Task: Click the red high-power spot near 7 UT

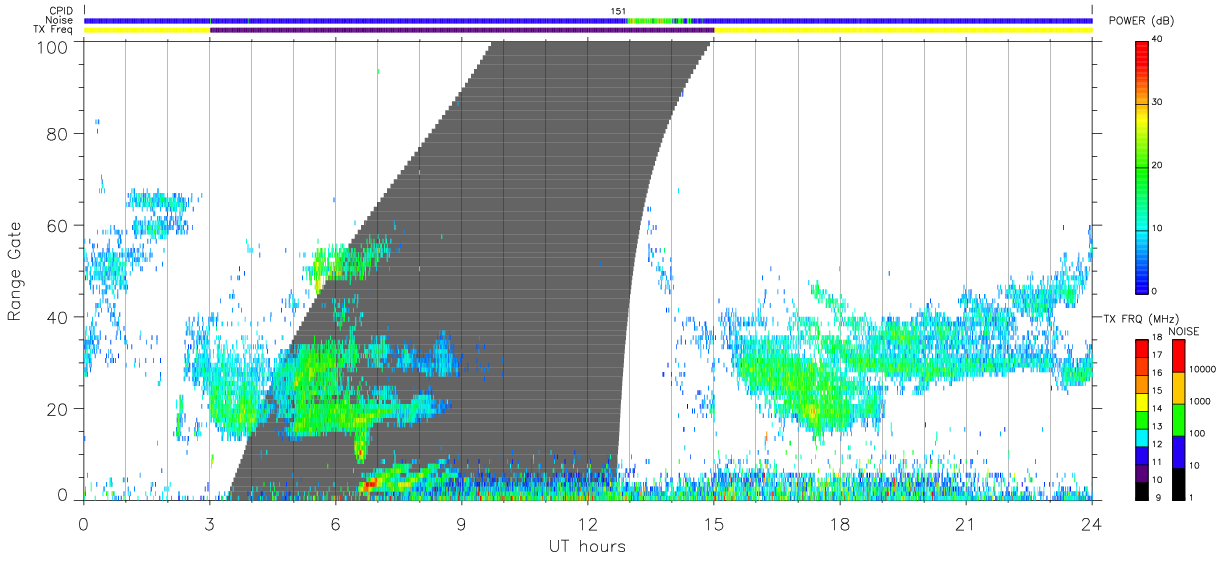Action: pos(369,484)
